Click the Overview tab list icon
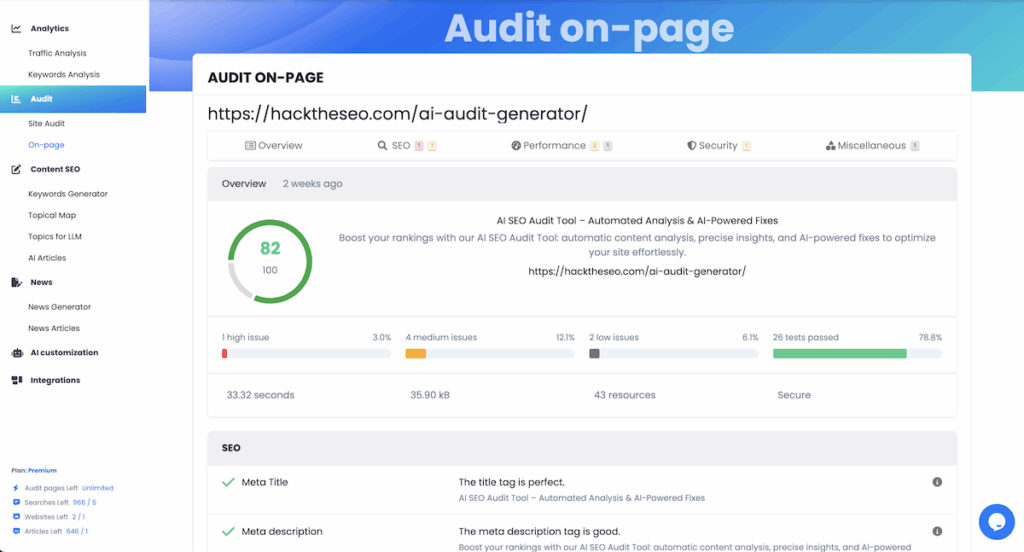The width and height of the screenshot is (1024, 552). pyautogui.click(x=250, y=146)
